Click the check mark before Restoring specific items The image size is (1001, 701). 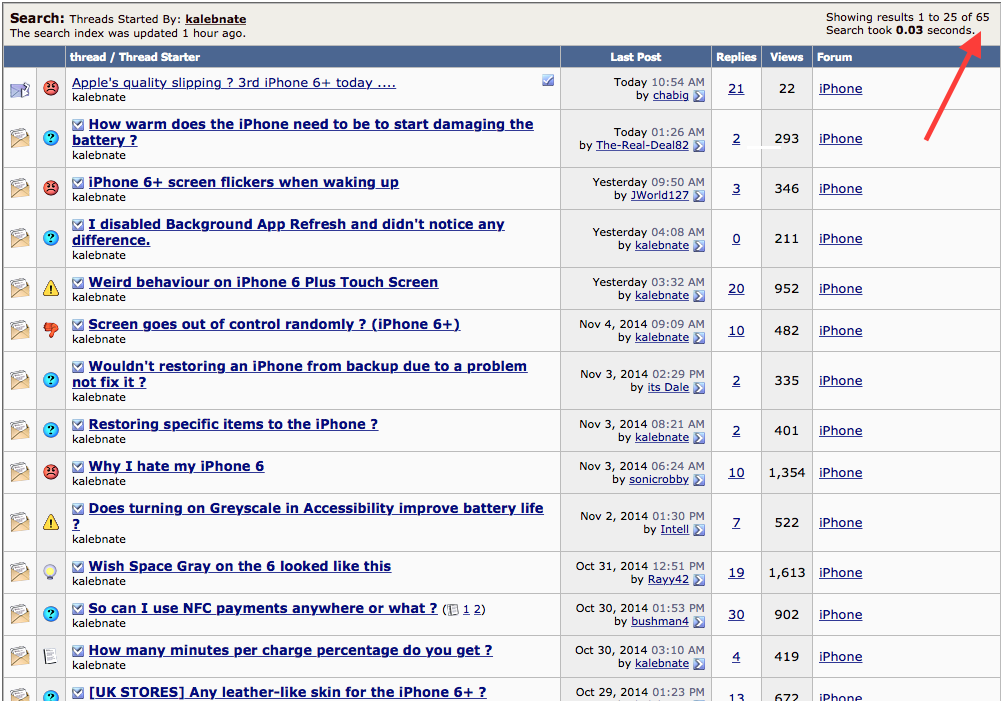pyautogui.click(x=78, y=425)
